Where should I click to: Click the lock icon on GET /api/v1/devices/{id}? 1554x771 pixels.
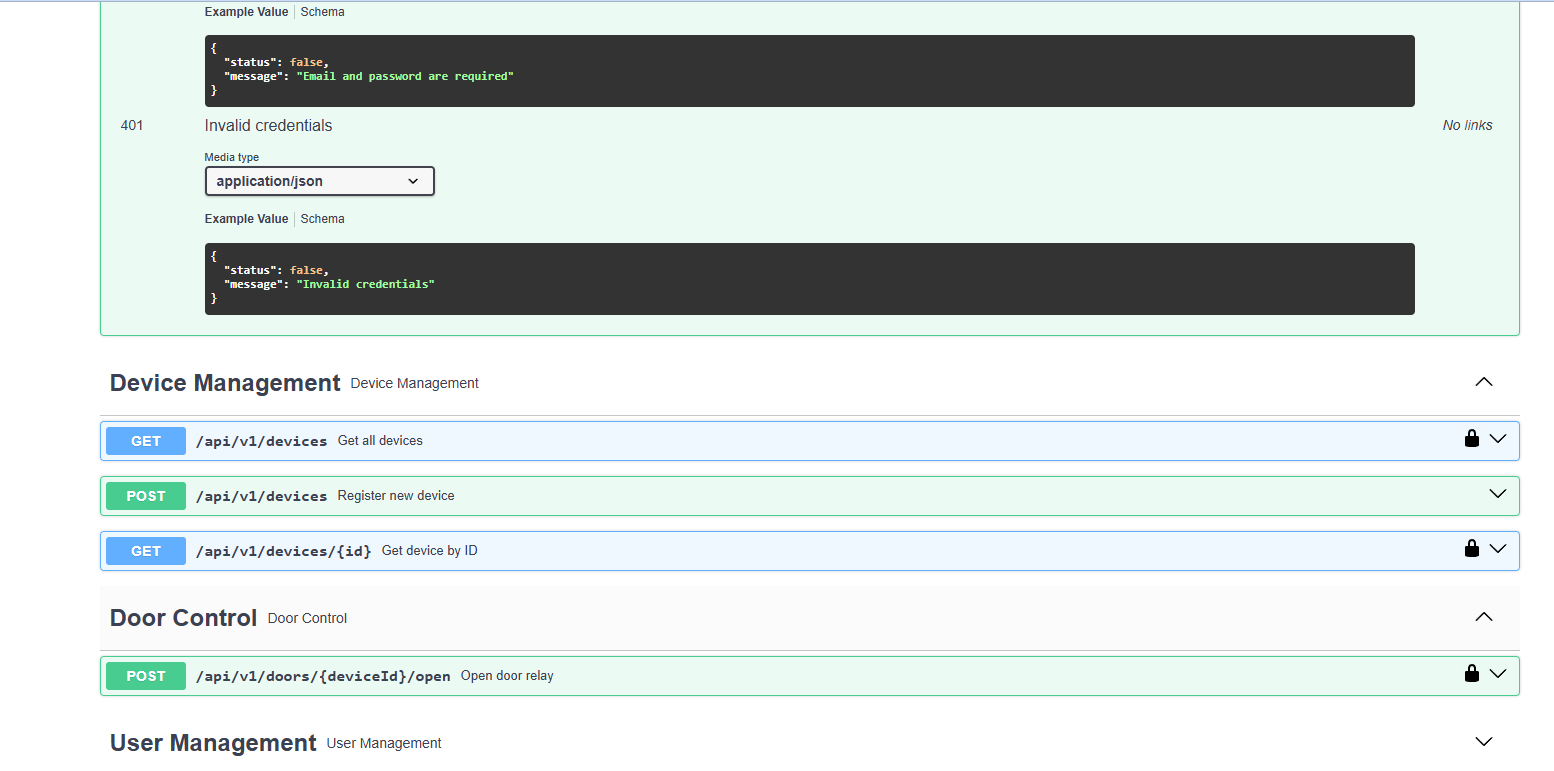(x=1471, y=548)
